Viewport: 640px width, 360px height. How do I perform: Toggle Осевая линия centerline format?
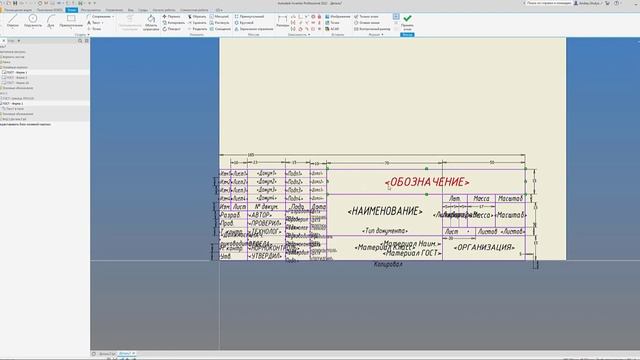(x=367, y=23)
